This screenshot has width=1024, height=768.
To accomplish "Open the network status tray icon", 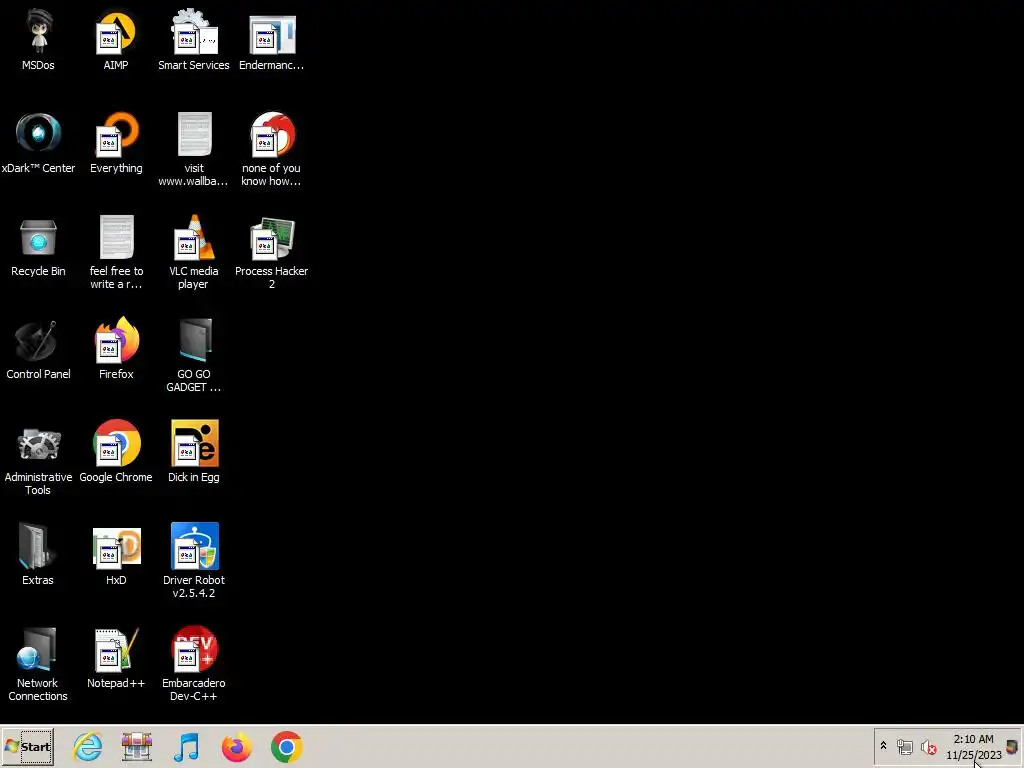I will click(904, 746).
